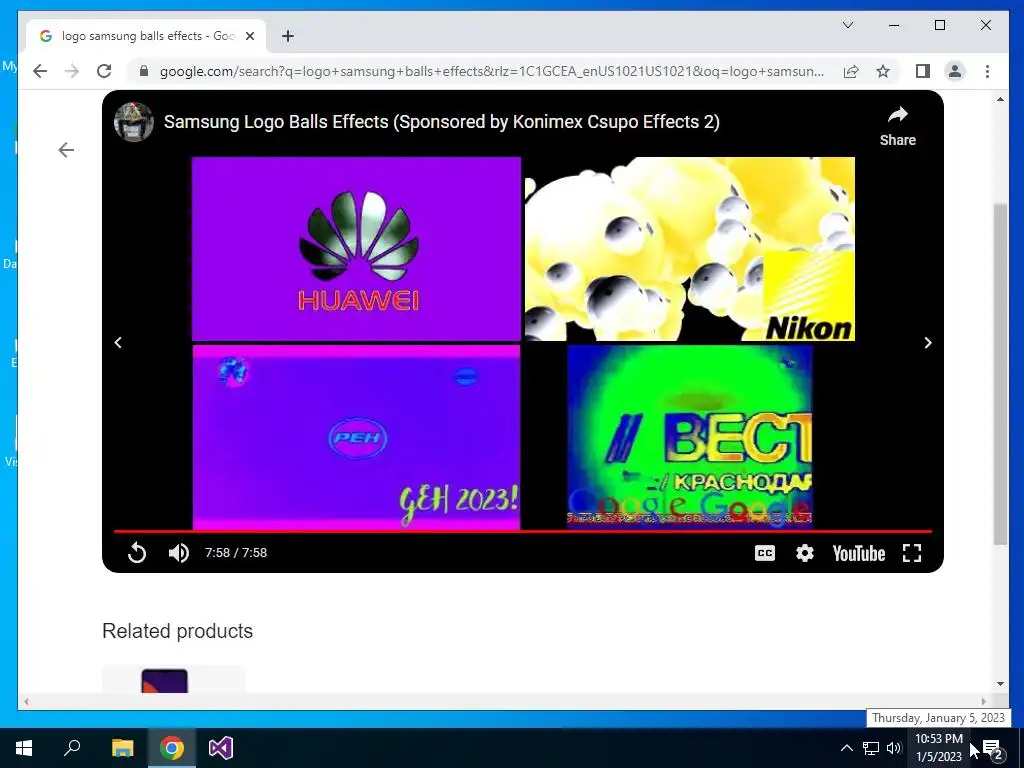This screenshot has height=768, width=1024.
Task: Seek in the red video progress bar
Action: click(522, 532)
